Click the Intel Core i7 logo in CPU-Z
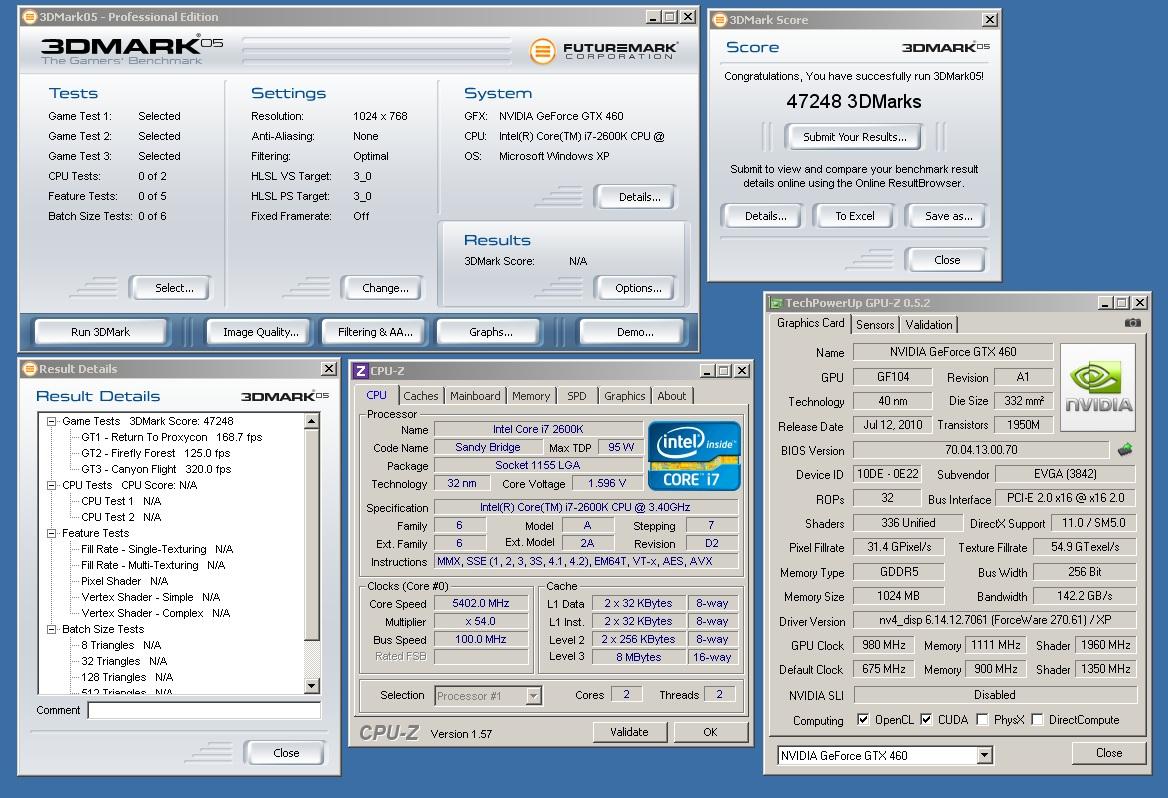Image resolution: width=1168 pixels, height=798 pixels. click(x=694, y=456)
